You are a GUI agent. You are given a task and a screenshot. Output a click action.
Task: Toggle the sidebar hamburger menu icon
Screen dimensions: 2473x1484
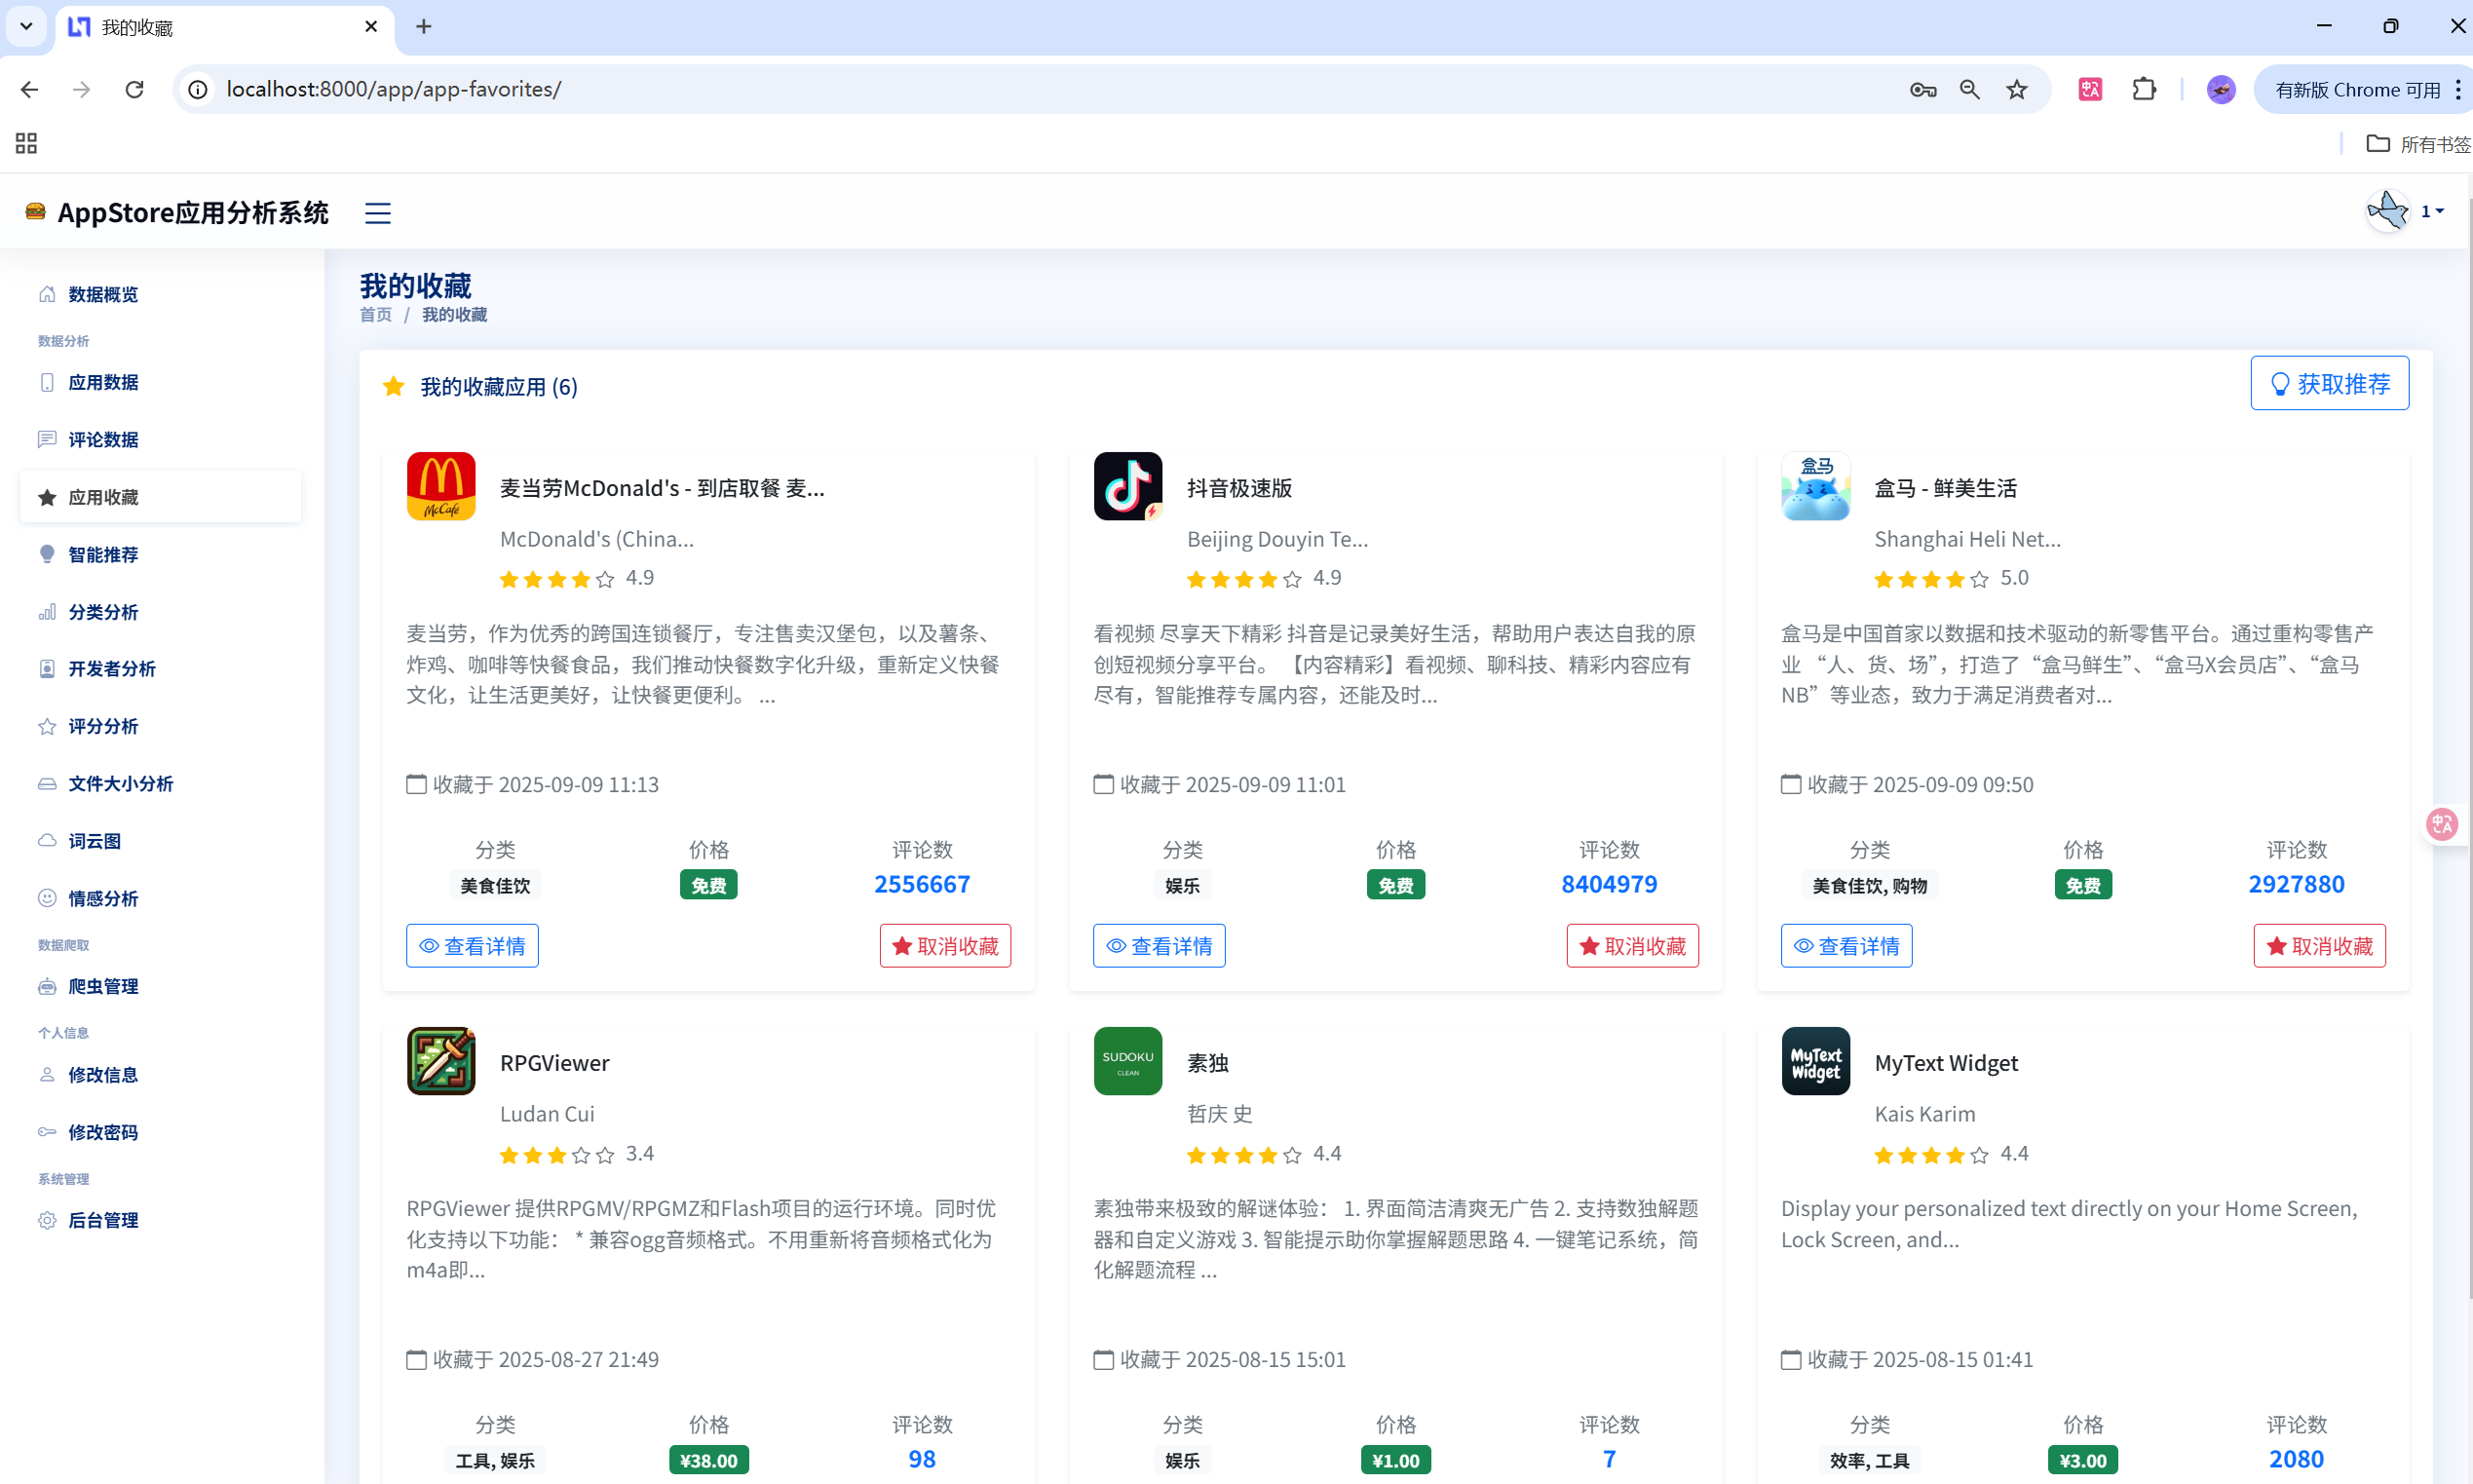tap(377, 213)
